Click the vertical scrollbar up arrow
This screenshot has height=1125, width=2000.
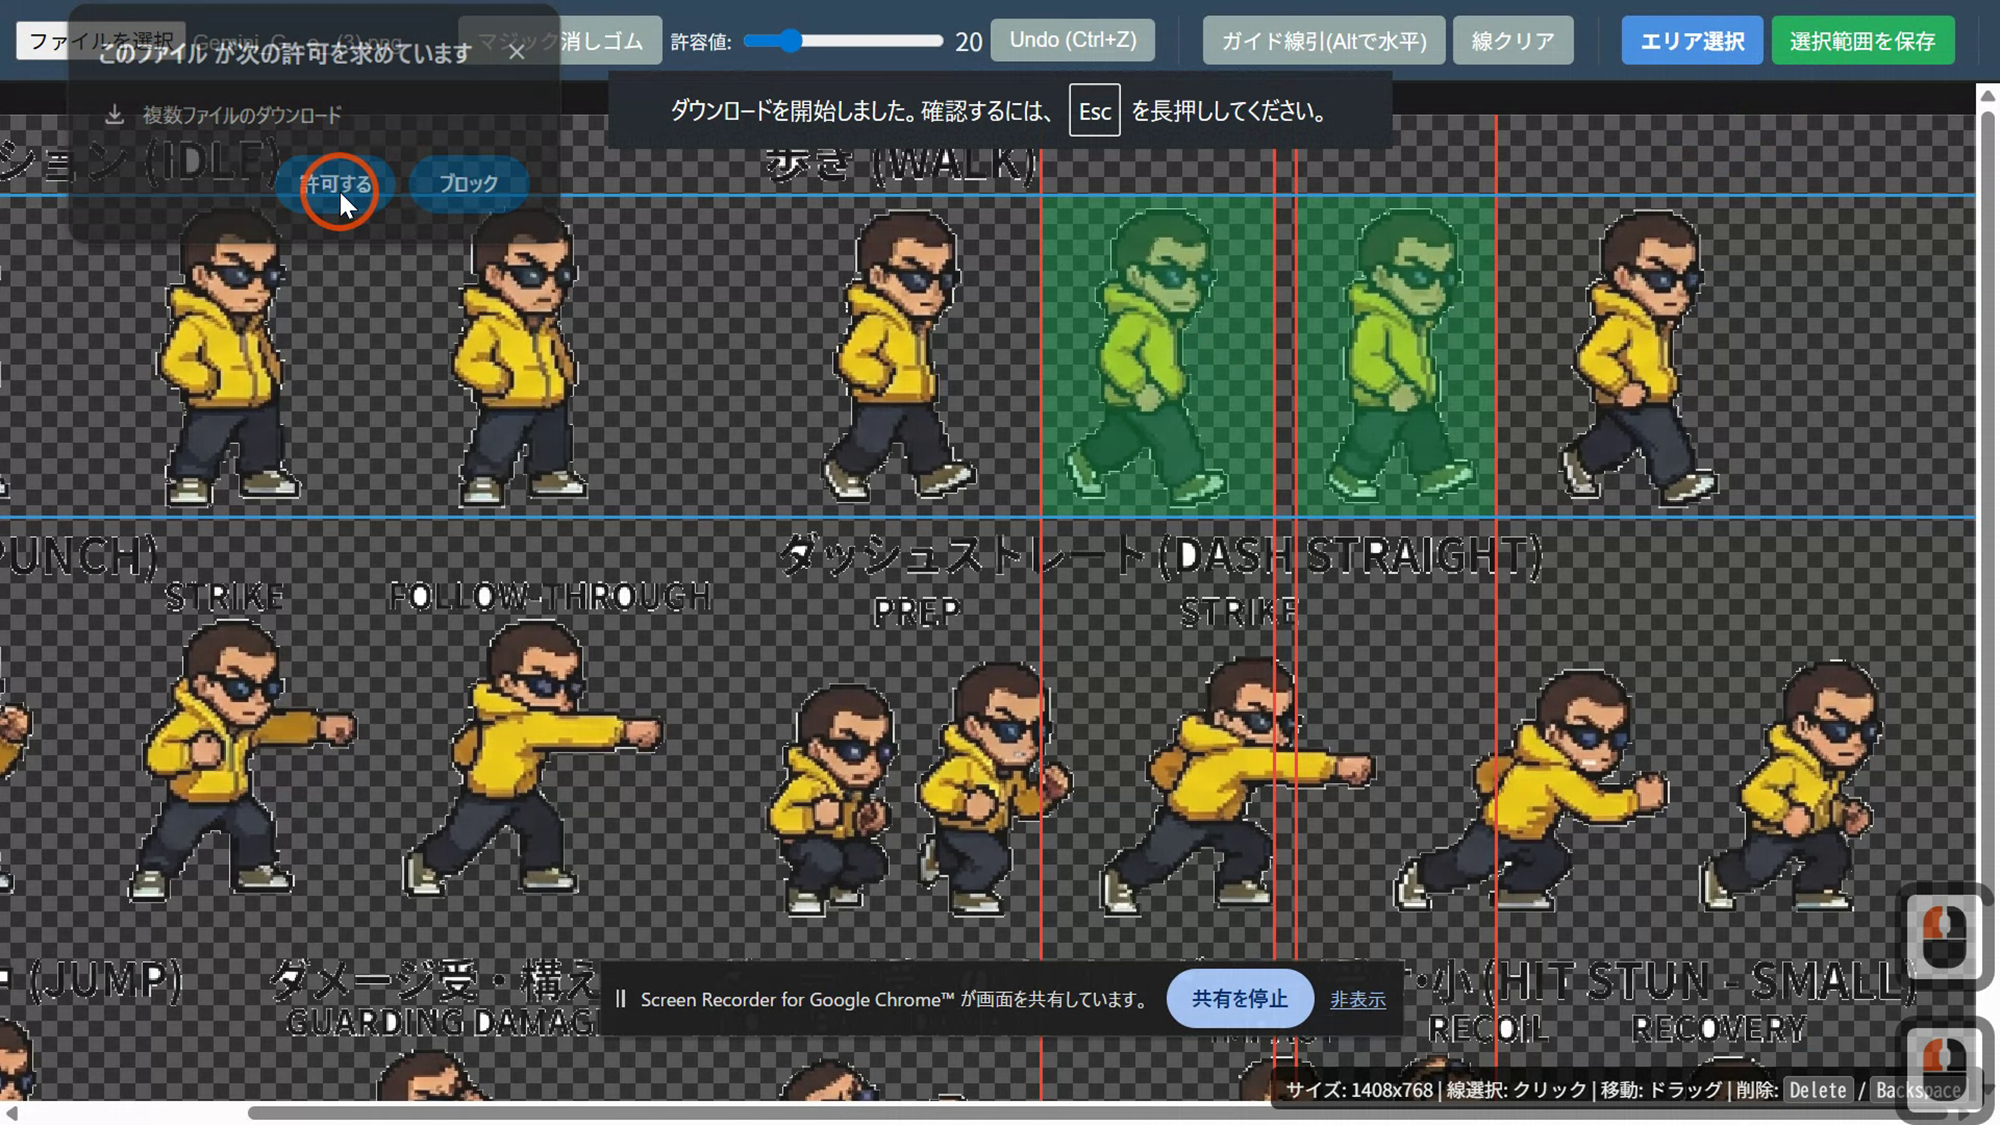tap(1988, 96)
